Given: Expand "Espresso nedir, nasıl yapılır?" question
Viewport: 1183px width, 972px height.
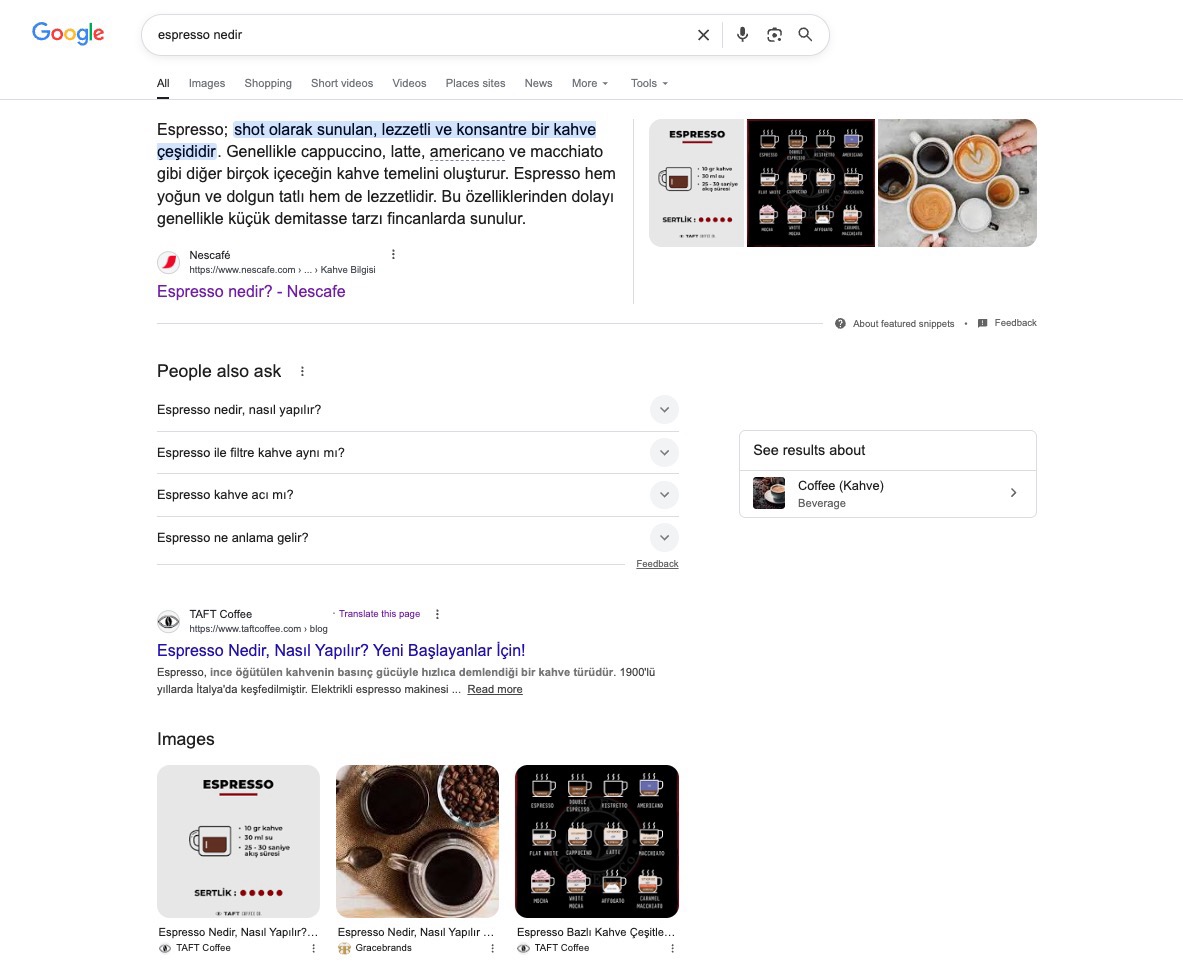Looking at the screenshot, I should point(418,410).
